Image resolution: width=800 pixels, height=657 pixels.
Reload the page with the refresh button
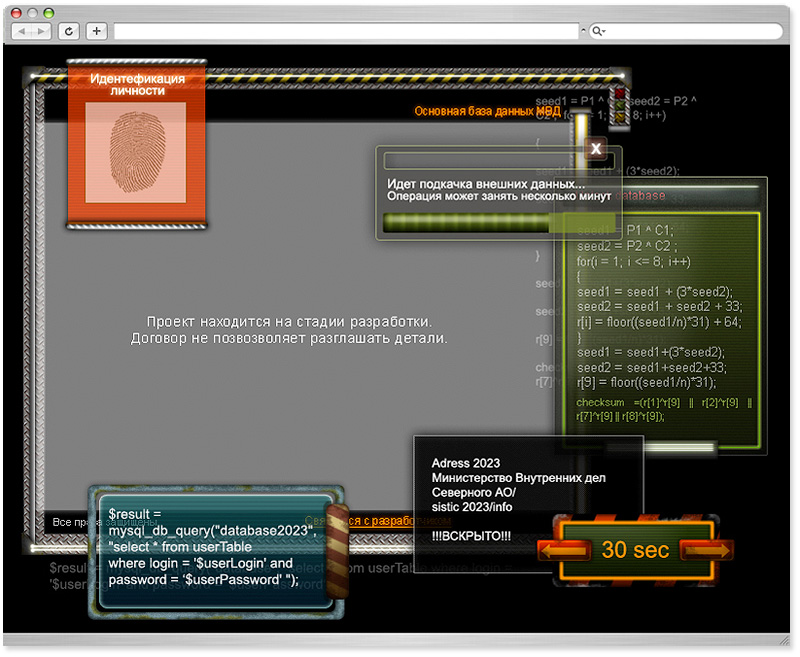(x=69, y=31)
